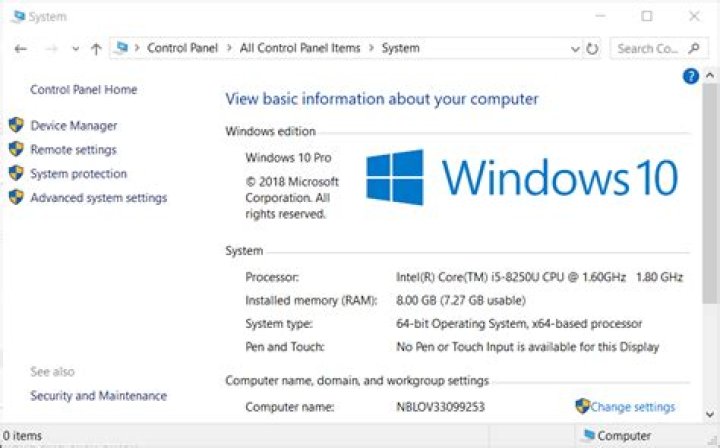
Task: Click the 8.00 GB installed memory value
Action: (461, 301)
